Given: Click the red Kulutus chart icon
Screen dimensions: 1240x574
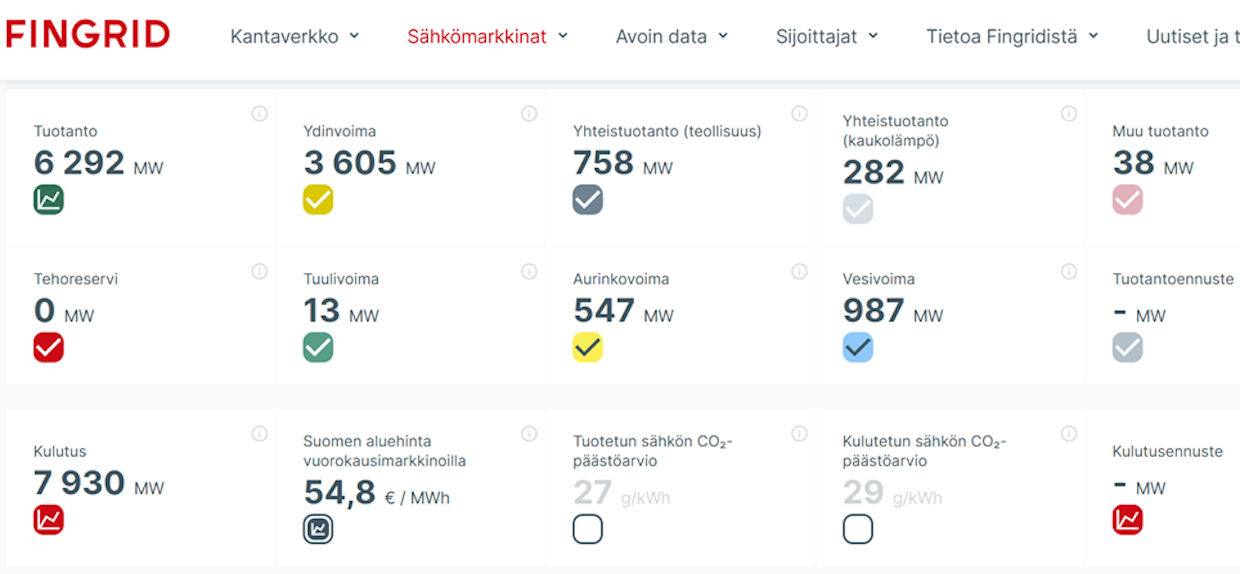Looking at the screenshot, I should [x=48, y=520].
